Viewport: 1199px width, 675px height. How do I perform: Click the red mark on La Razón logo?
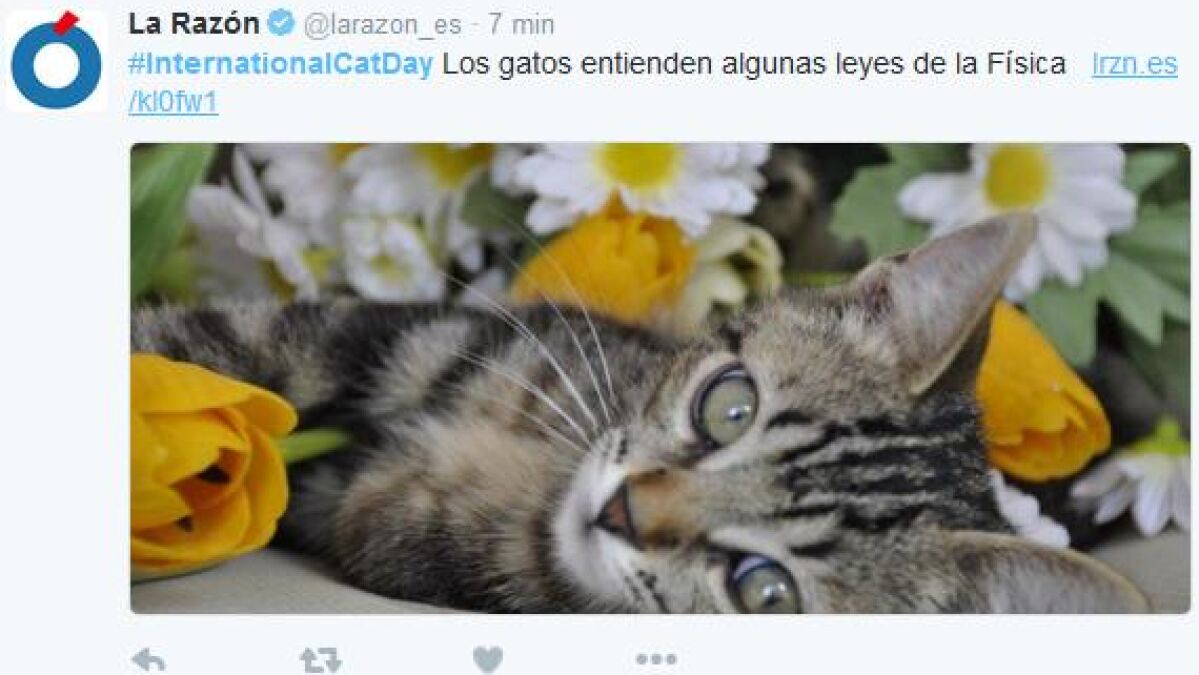click(x=66, y=22)
